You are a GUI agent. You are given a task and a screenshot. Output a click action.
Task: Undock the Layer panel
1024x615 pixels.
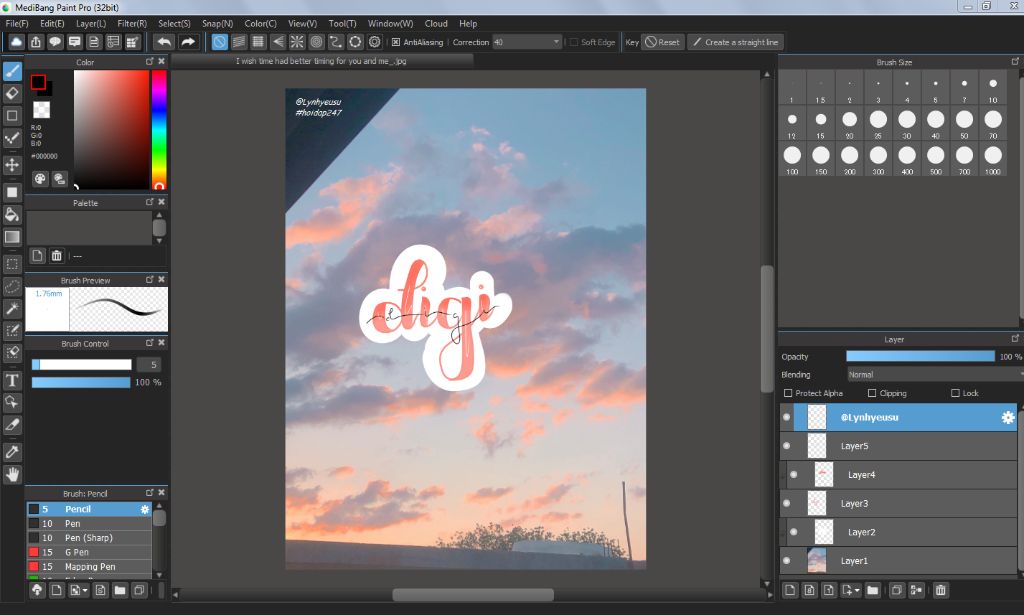[1015, 338]
